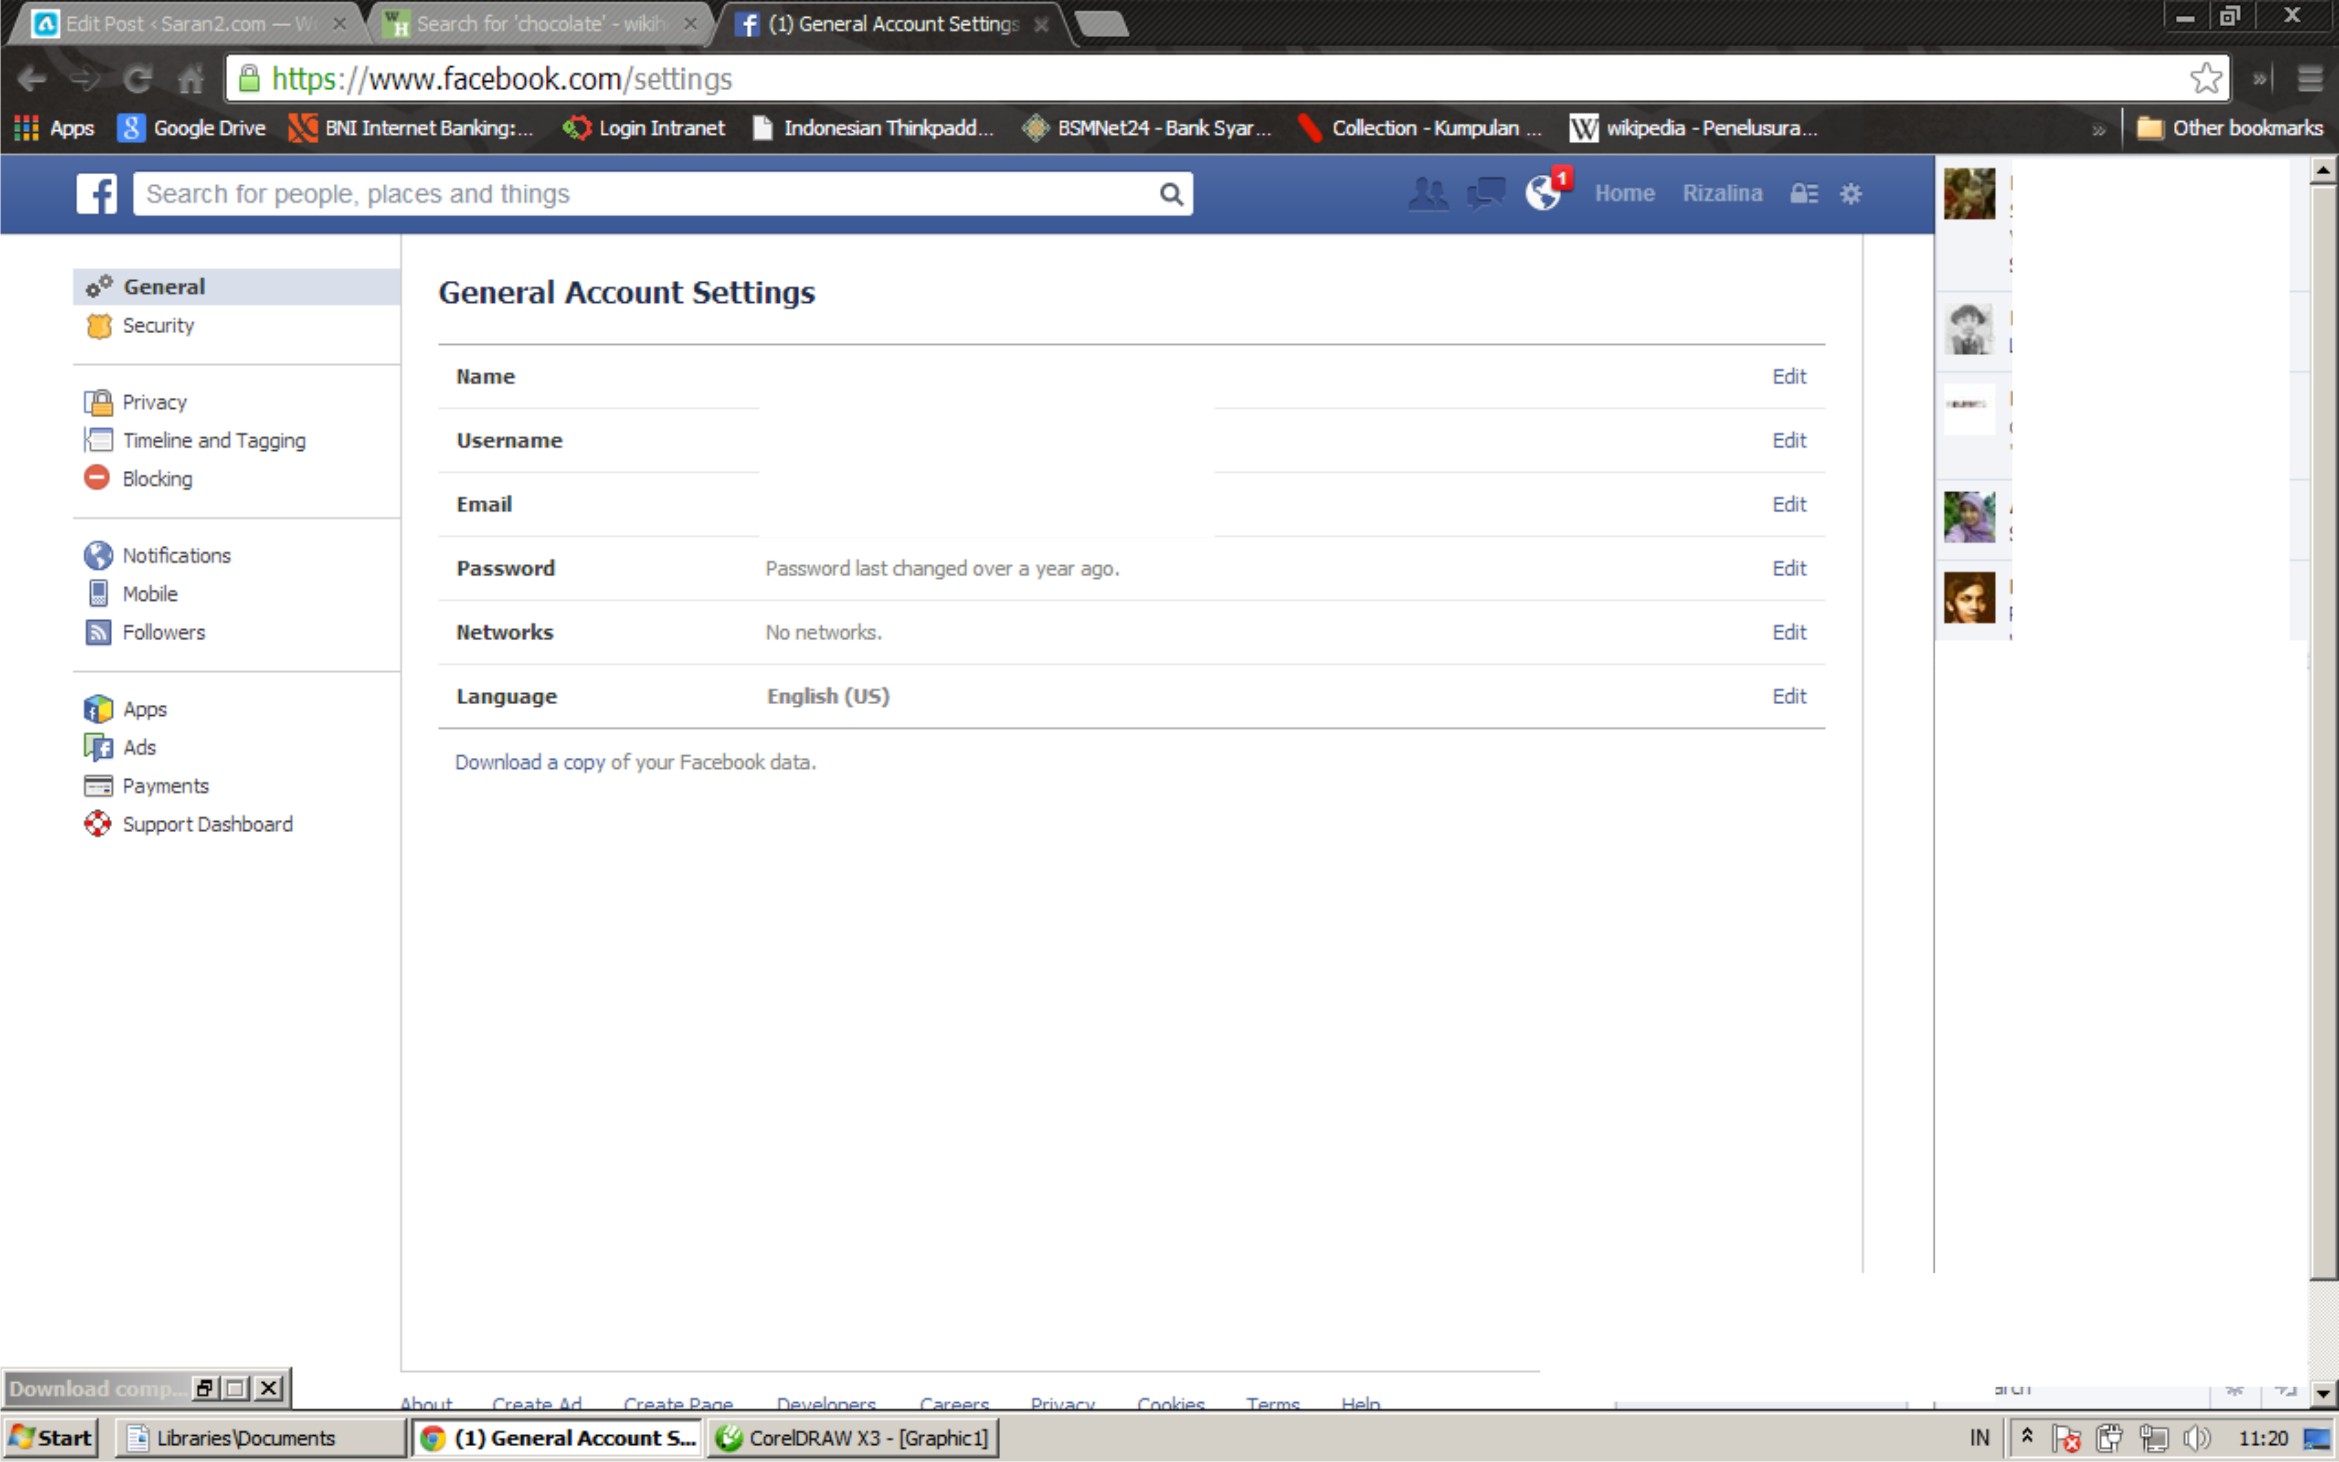Open the account gear menu icon
This screenshot has height=1462, width=2339.
1851,193
